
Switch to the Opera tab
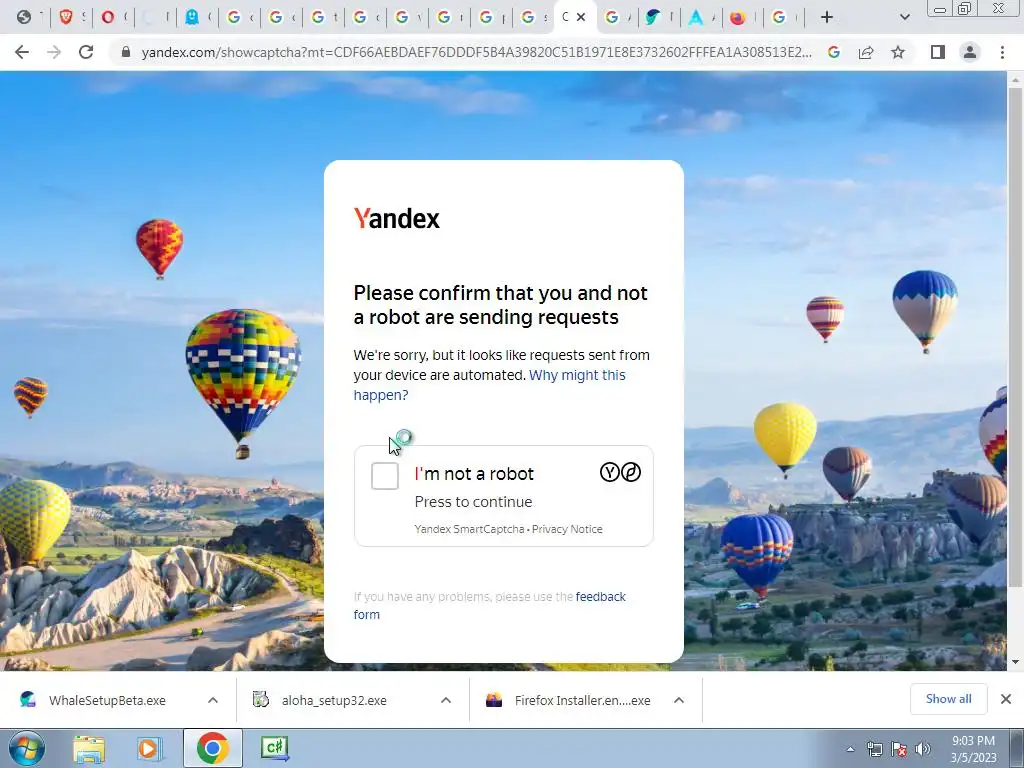pyautogui.click(x=107, y=18)
